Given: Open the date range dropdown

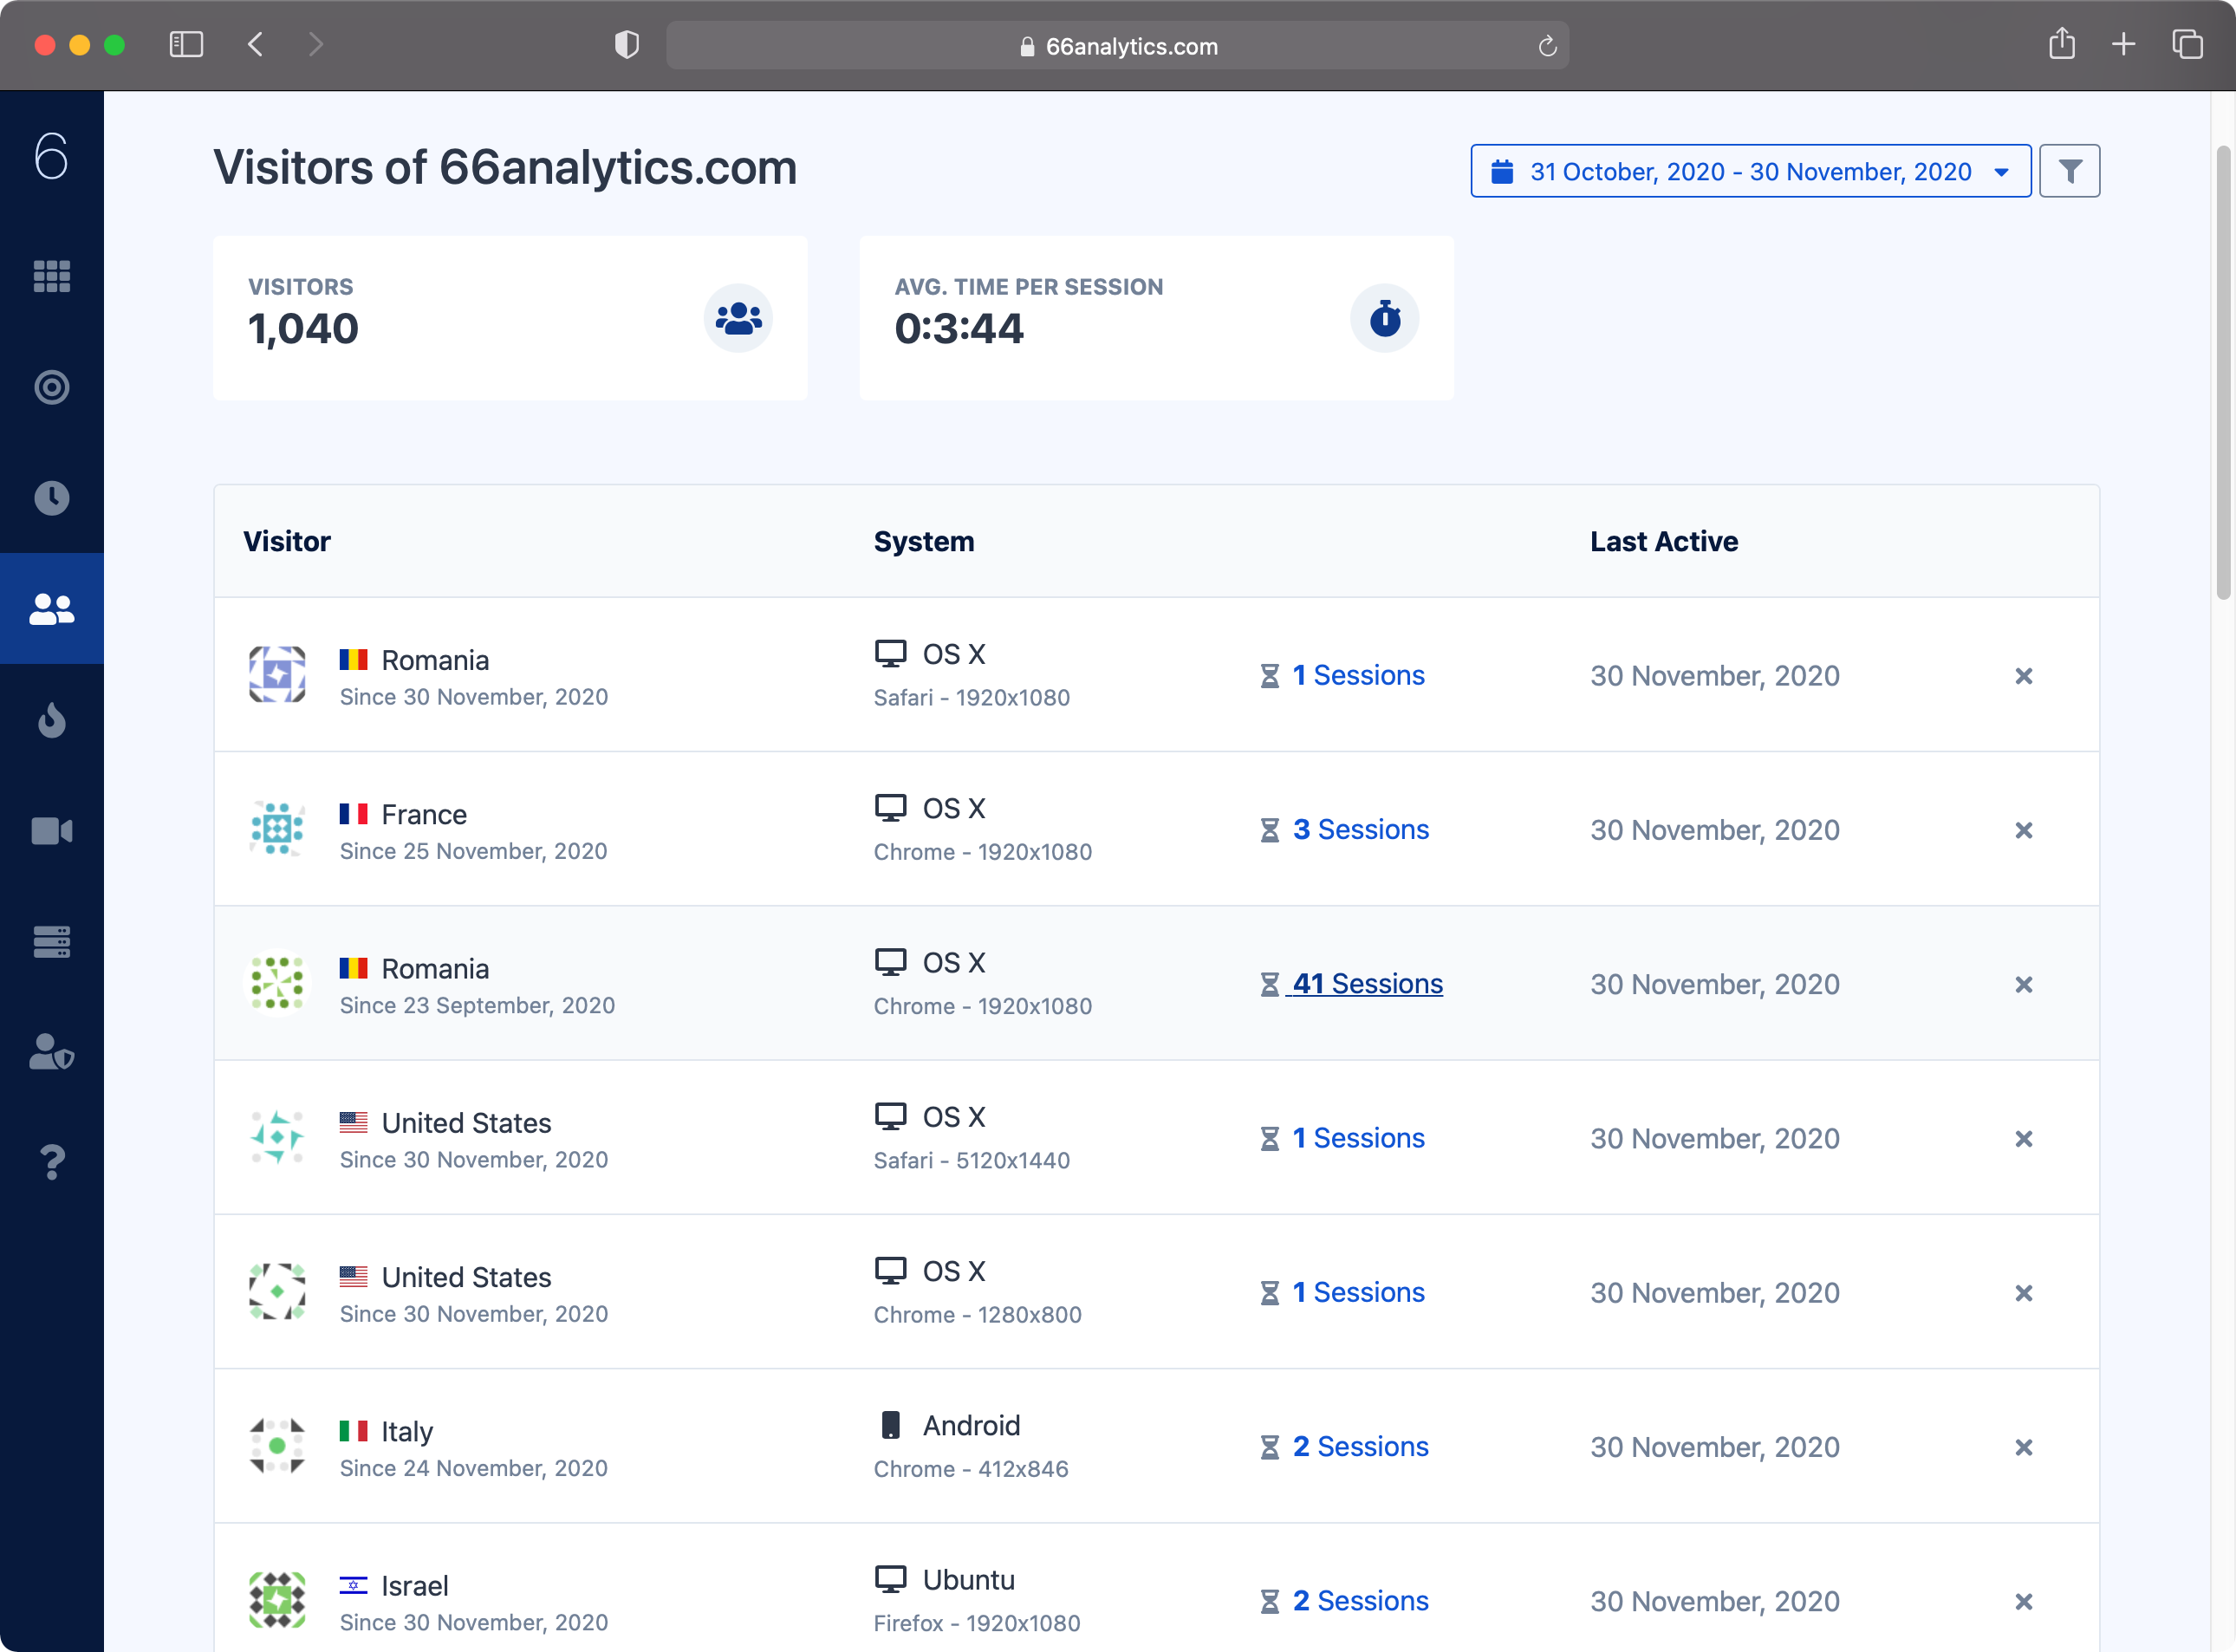Looking at the screenshot, I should click(1748, 171).
